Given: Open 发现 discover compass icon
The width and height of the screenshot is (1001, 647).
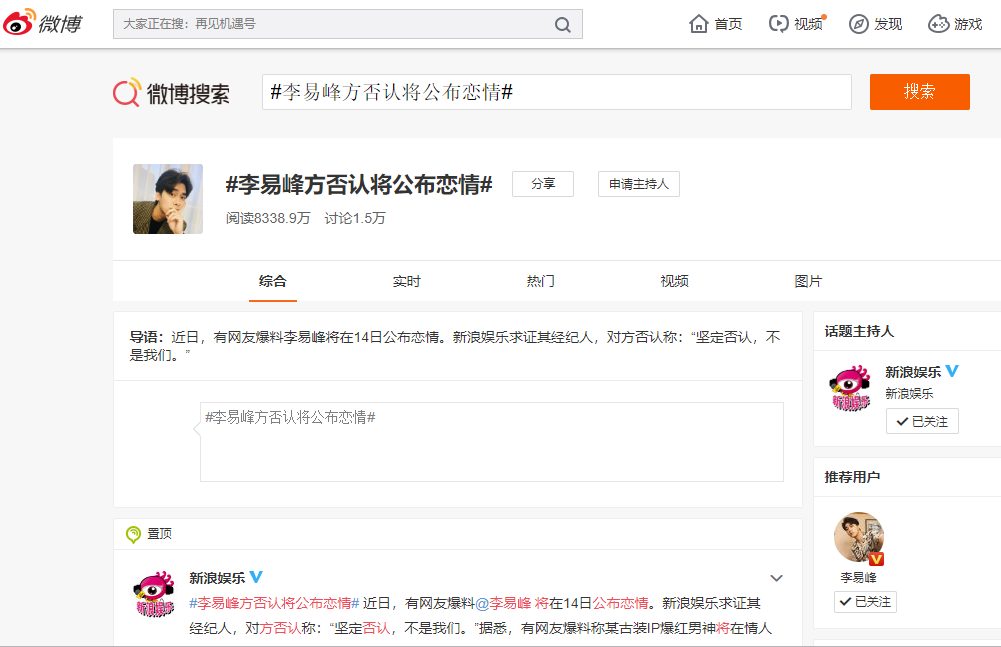Looking at the screenshot, I should coord(858,24).
